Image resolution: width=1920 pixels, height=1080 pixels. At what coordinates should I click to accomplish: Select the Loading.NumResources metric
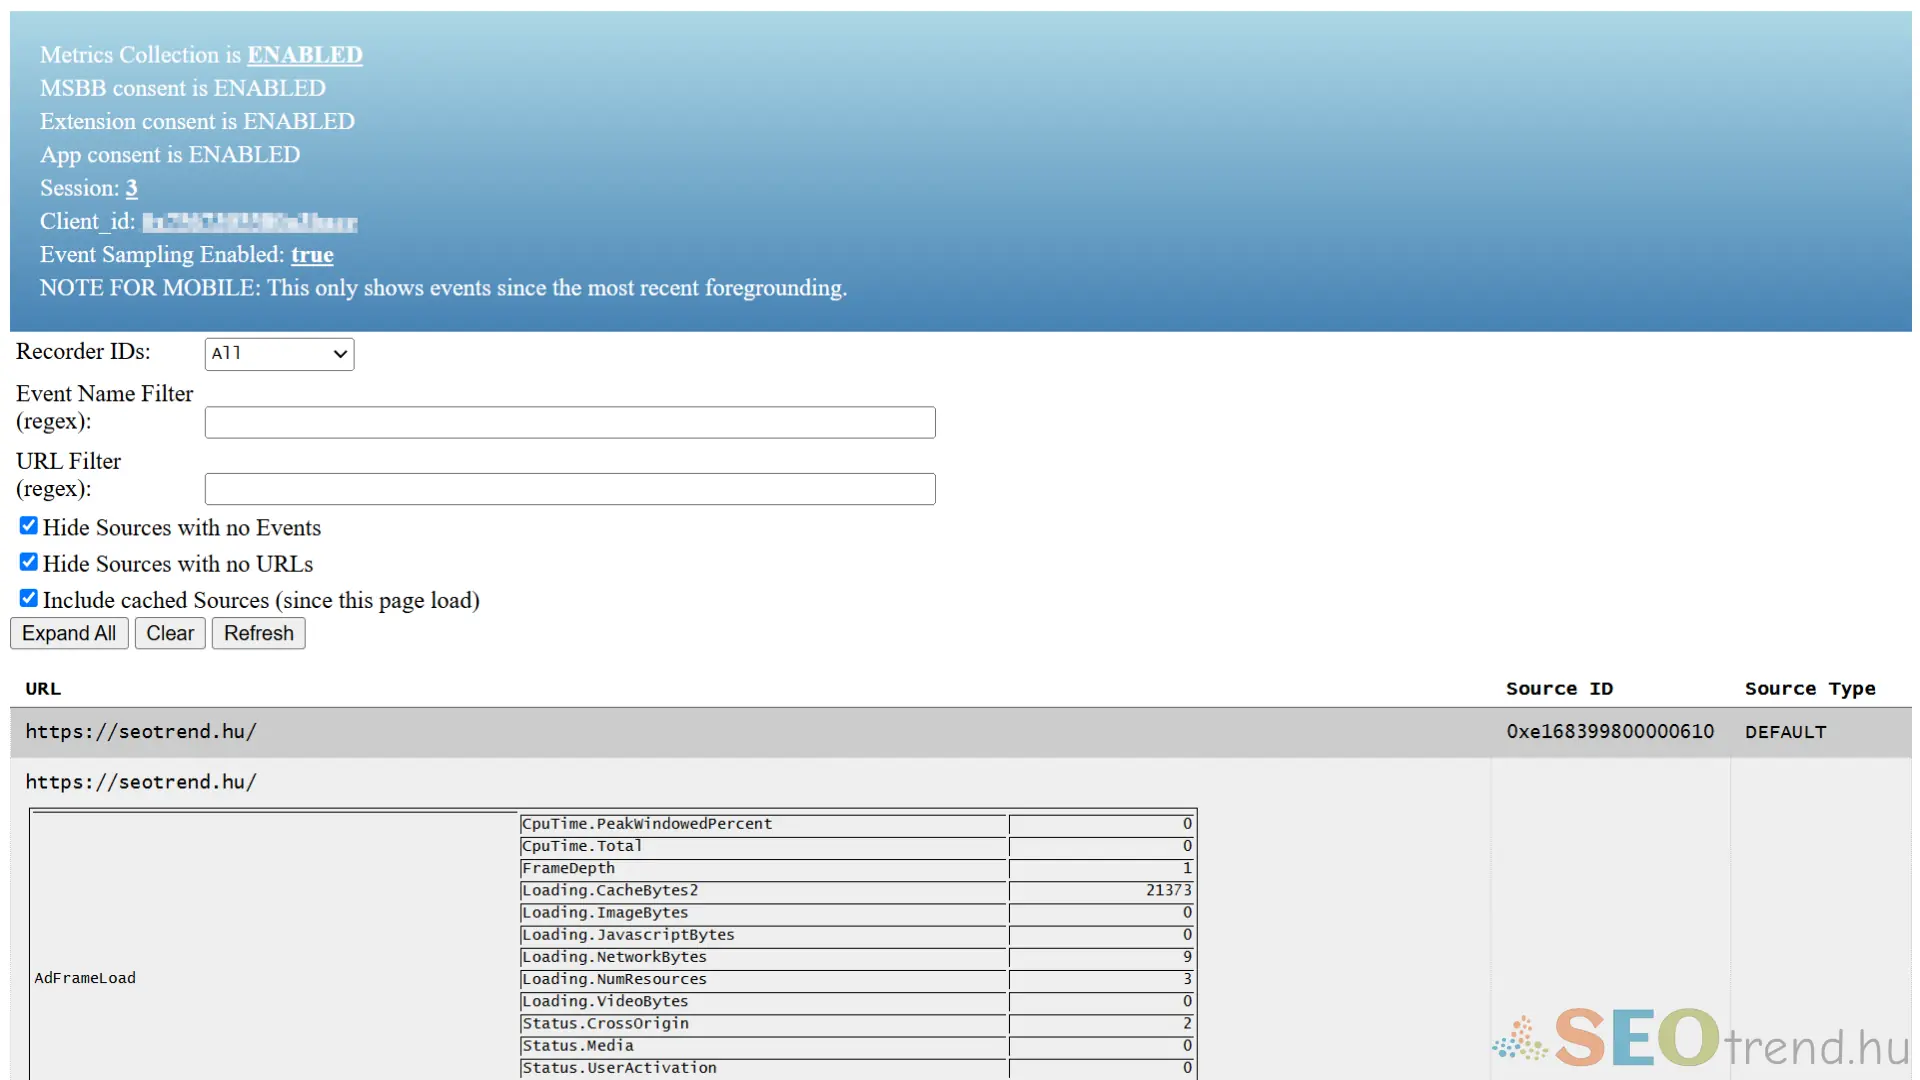[x=614, y=979]
